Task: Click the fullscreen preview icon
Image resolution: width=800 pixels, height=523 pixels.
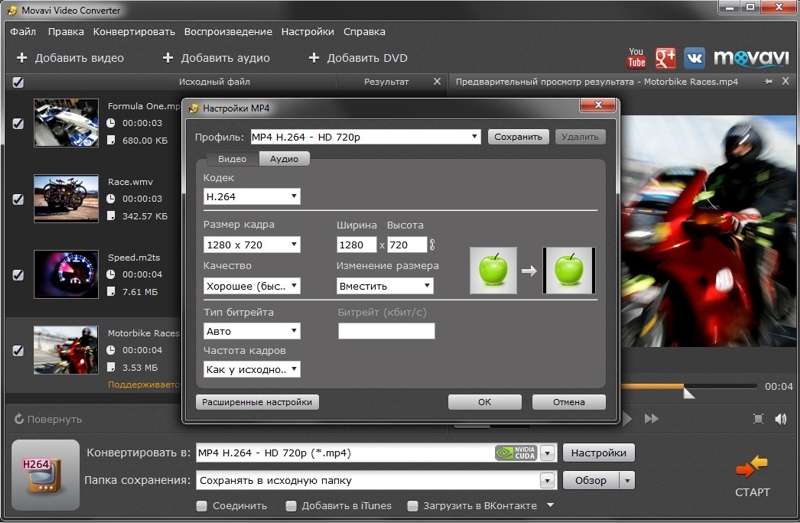Action: pyautogui.click(x=758, y=419)
